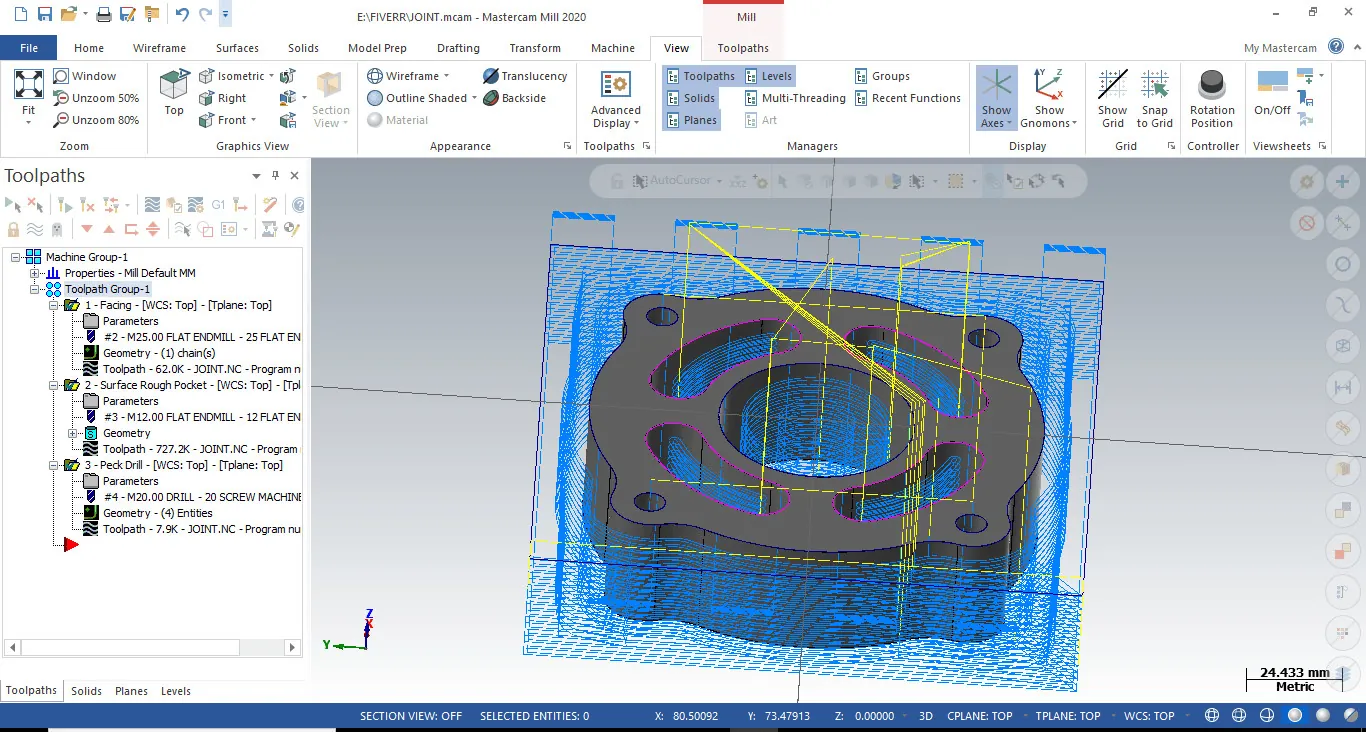
Task: Select the Top graphics view cube
Action: pos(174,84)
